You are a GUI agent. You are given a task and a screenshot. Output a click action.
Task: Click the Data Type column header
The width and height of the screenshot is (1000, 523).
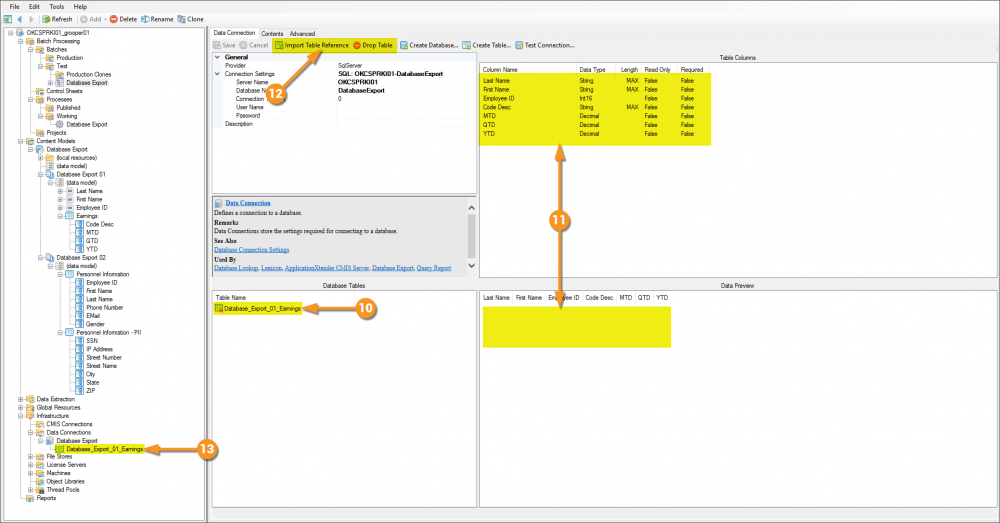[x=592, y=70]
